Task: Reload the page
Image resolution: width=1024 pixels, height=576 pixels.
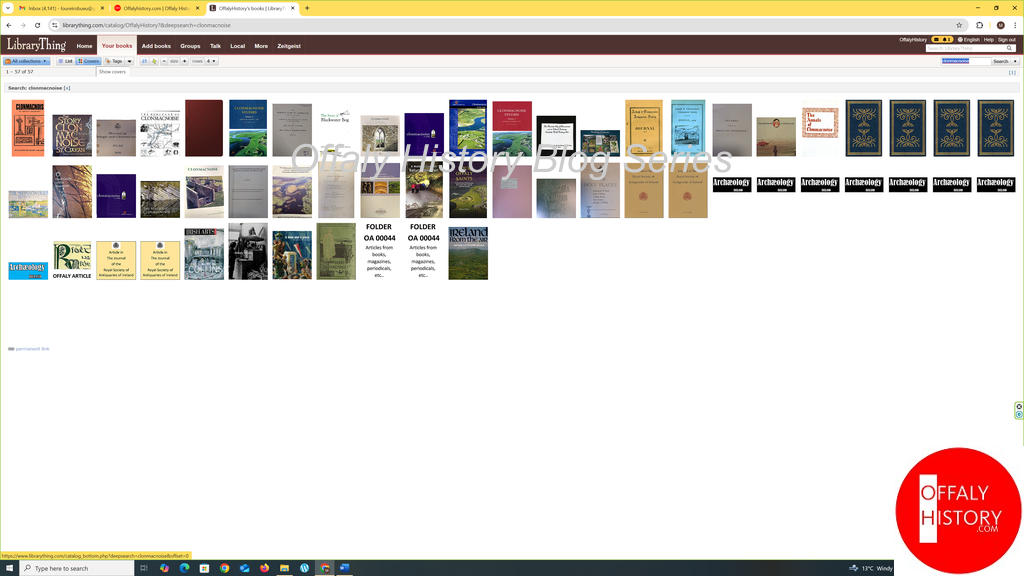Action: (37, 25)
